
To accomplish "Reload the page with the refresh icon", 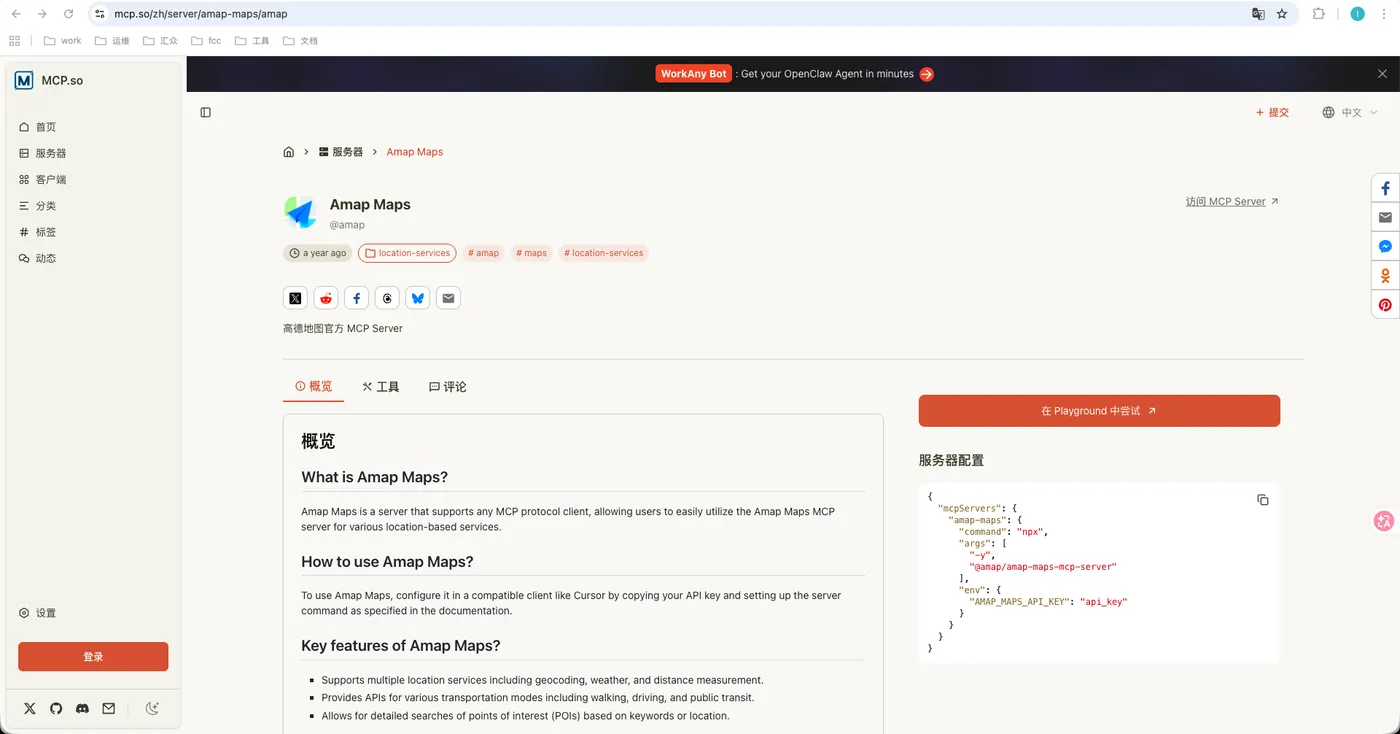I will [x=68, y=14].
